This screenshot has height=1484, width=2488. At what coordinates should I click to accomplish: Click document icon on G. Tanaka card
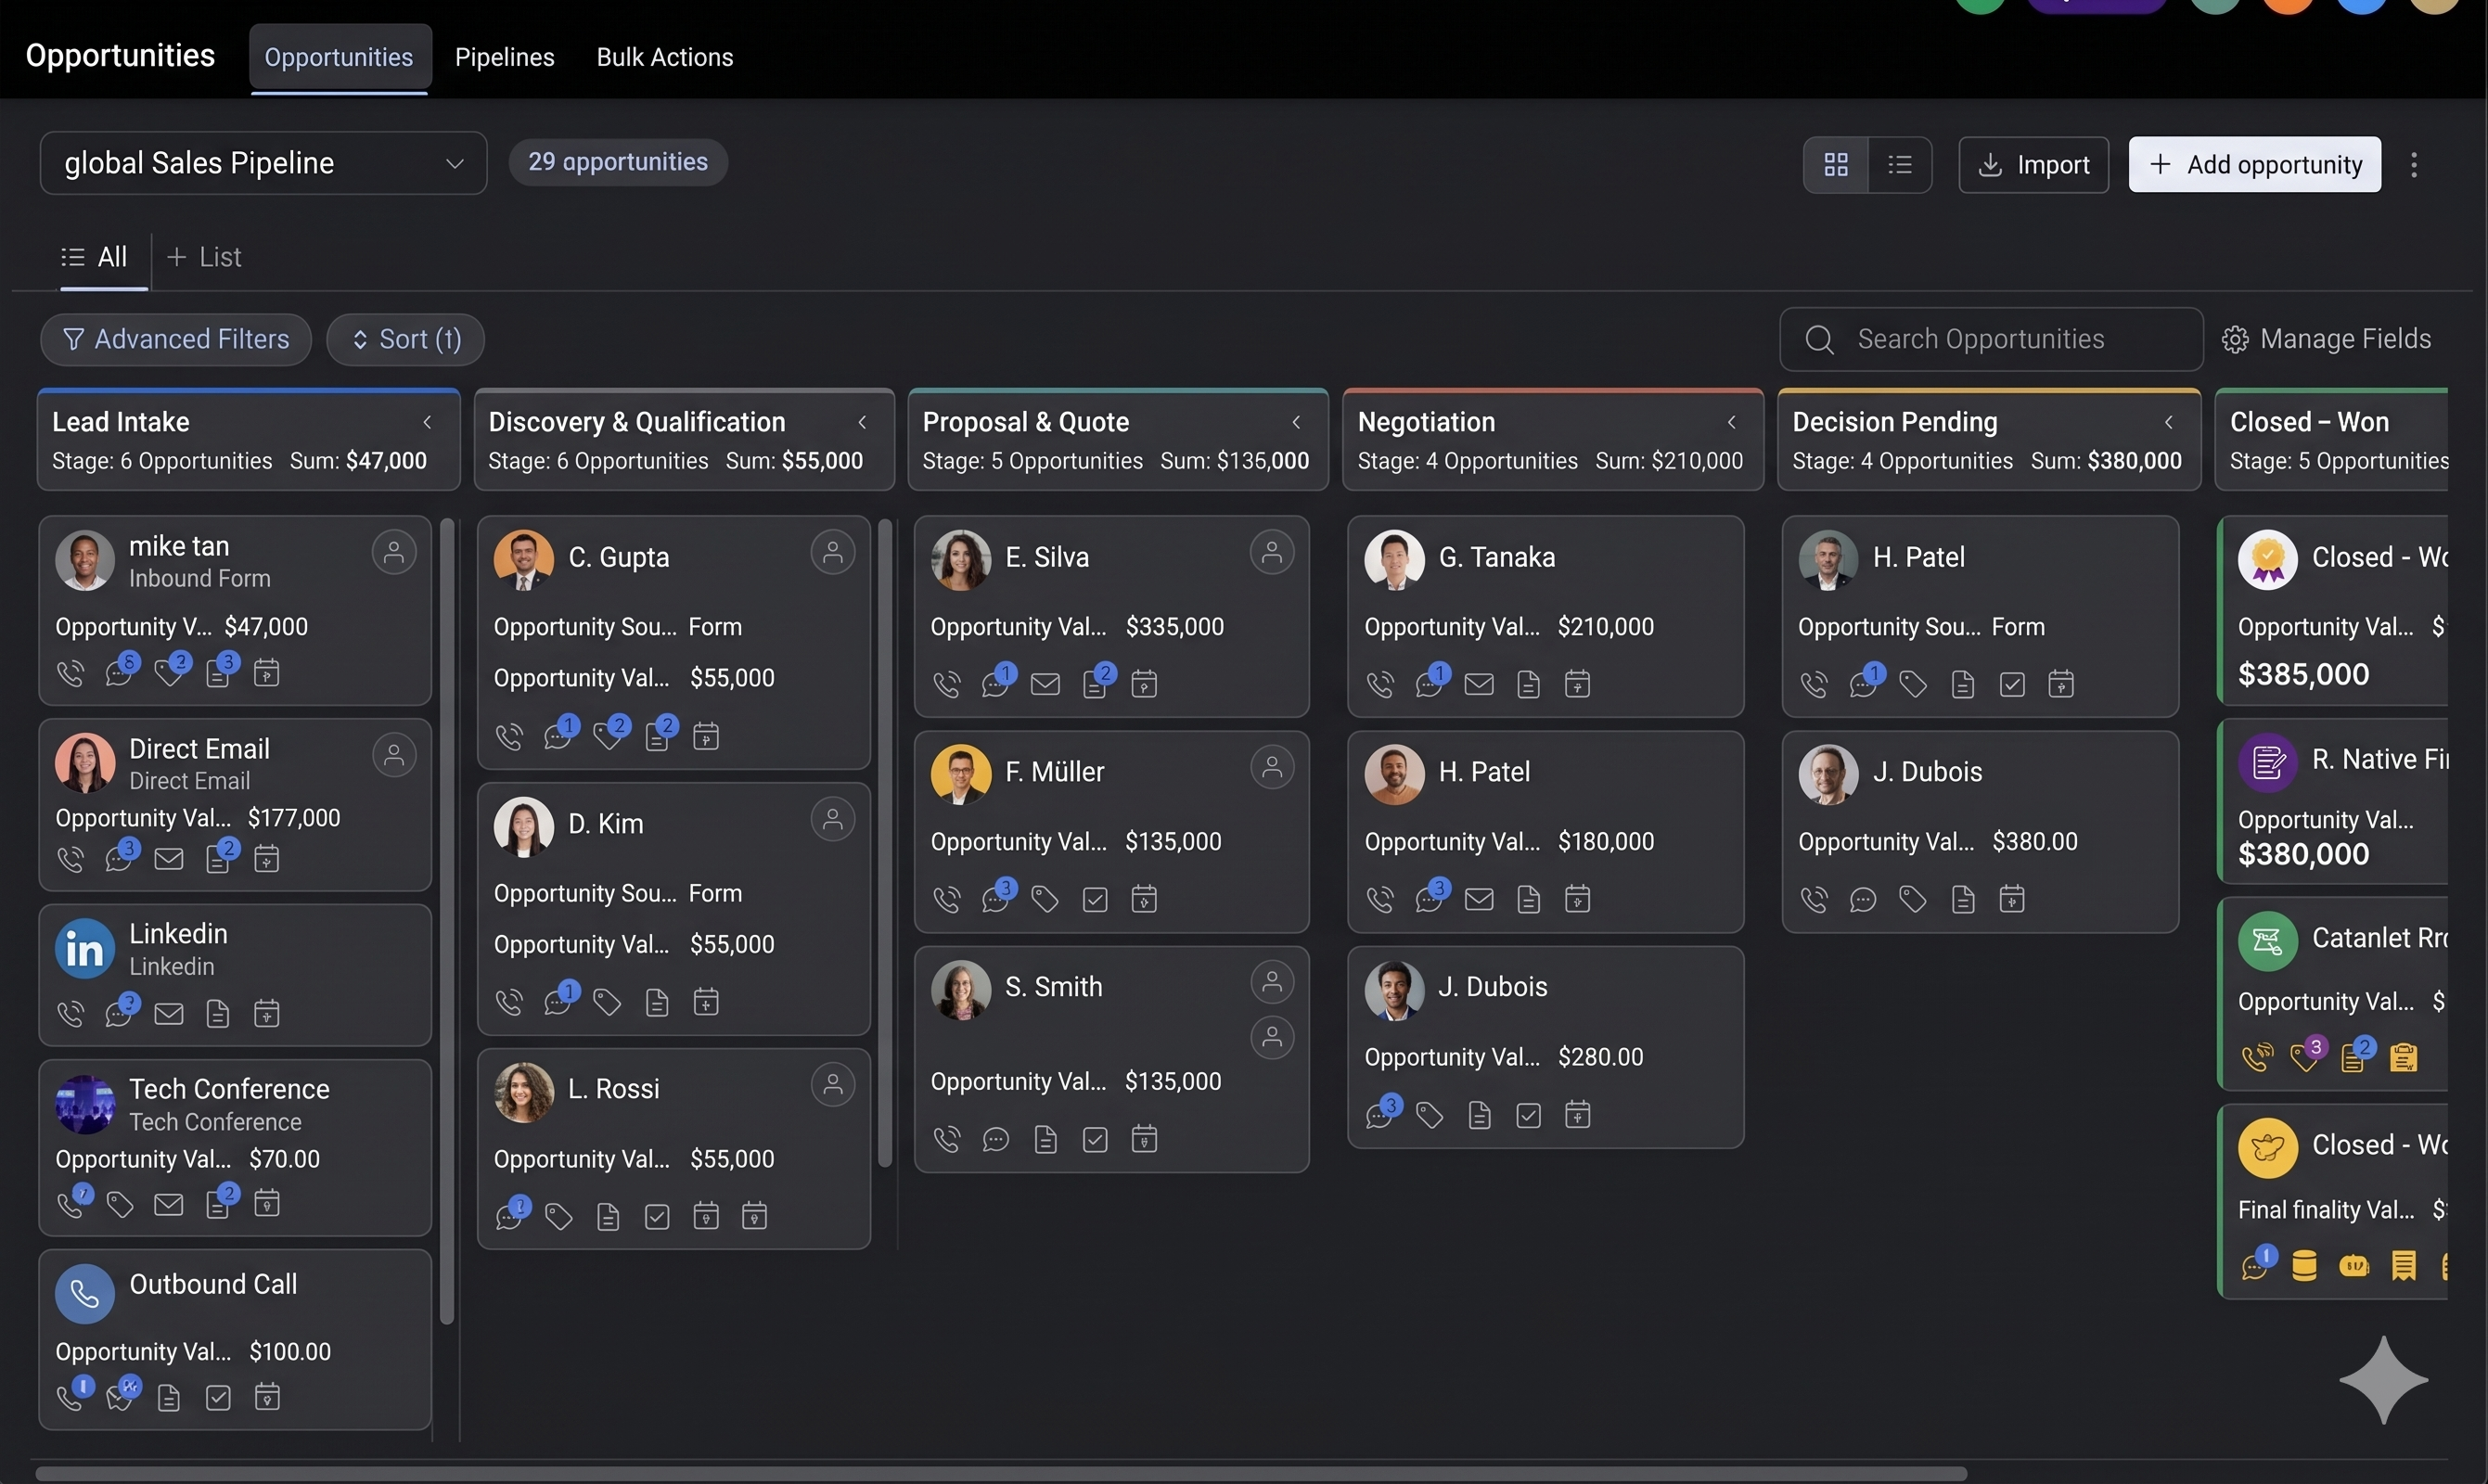point(1528,684)
